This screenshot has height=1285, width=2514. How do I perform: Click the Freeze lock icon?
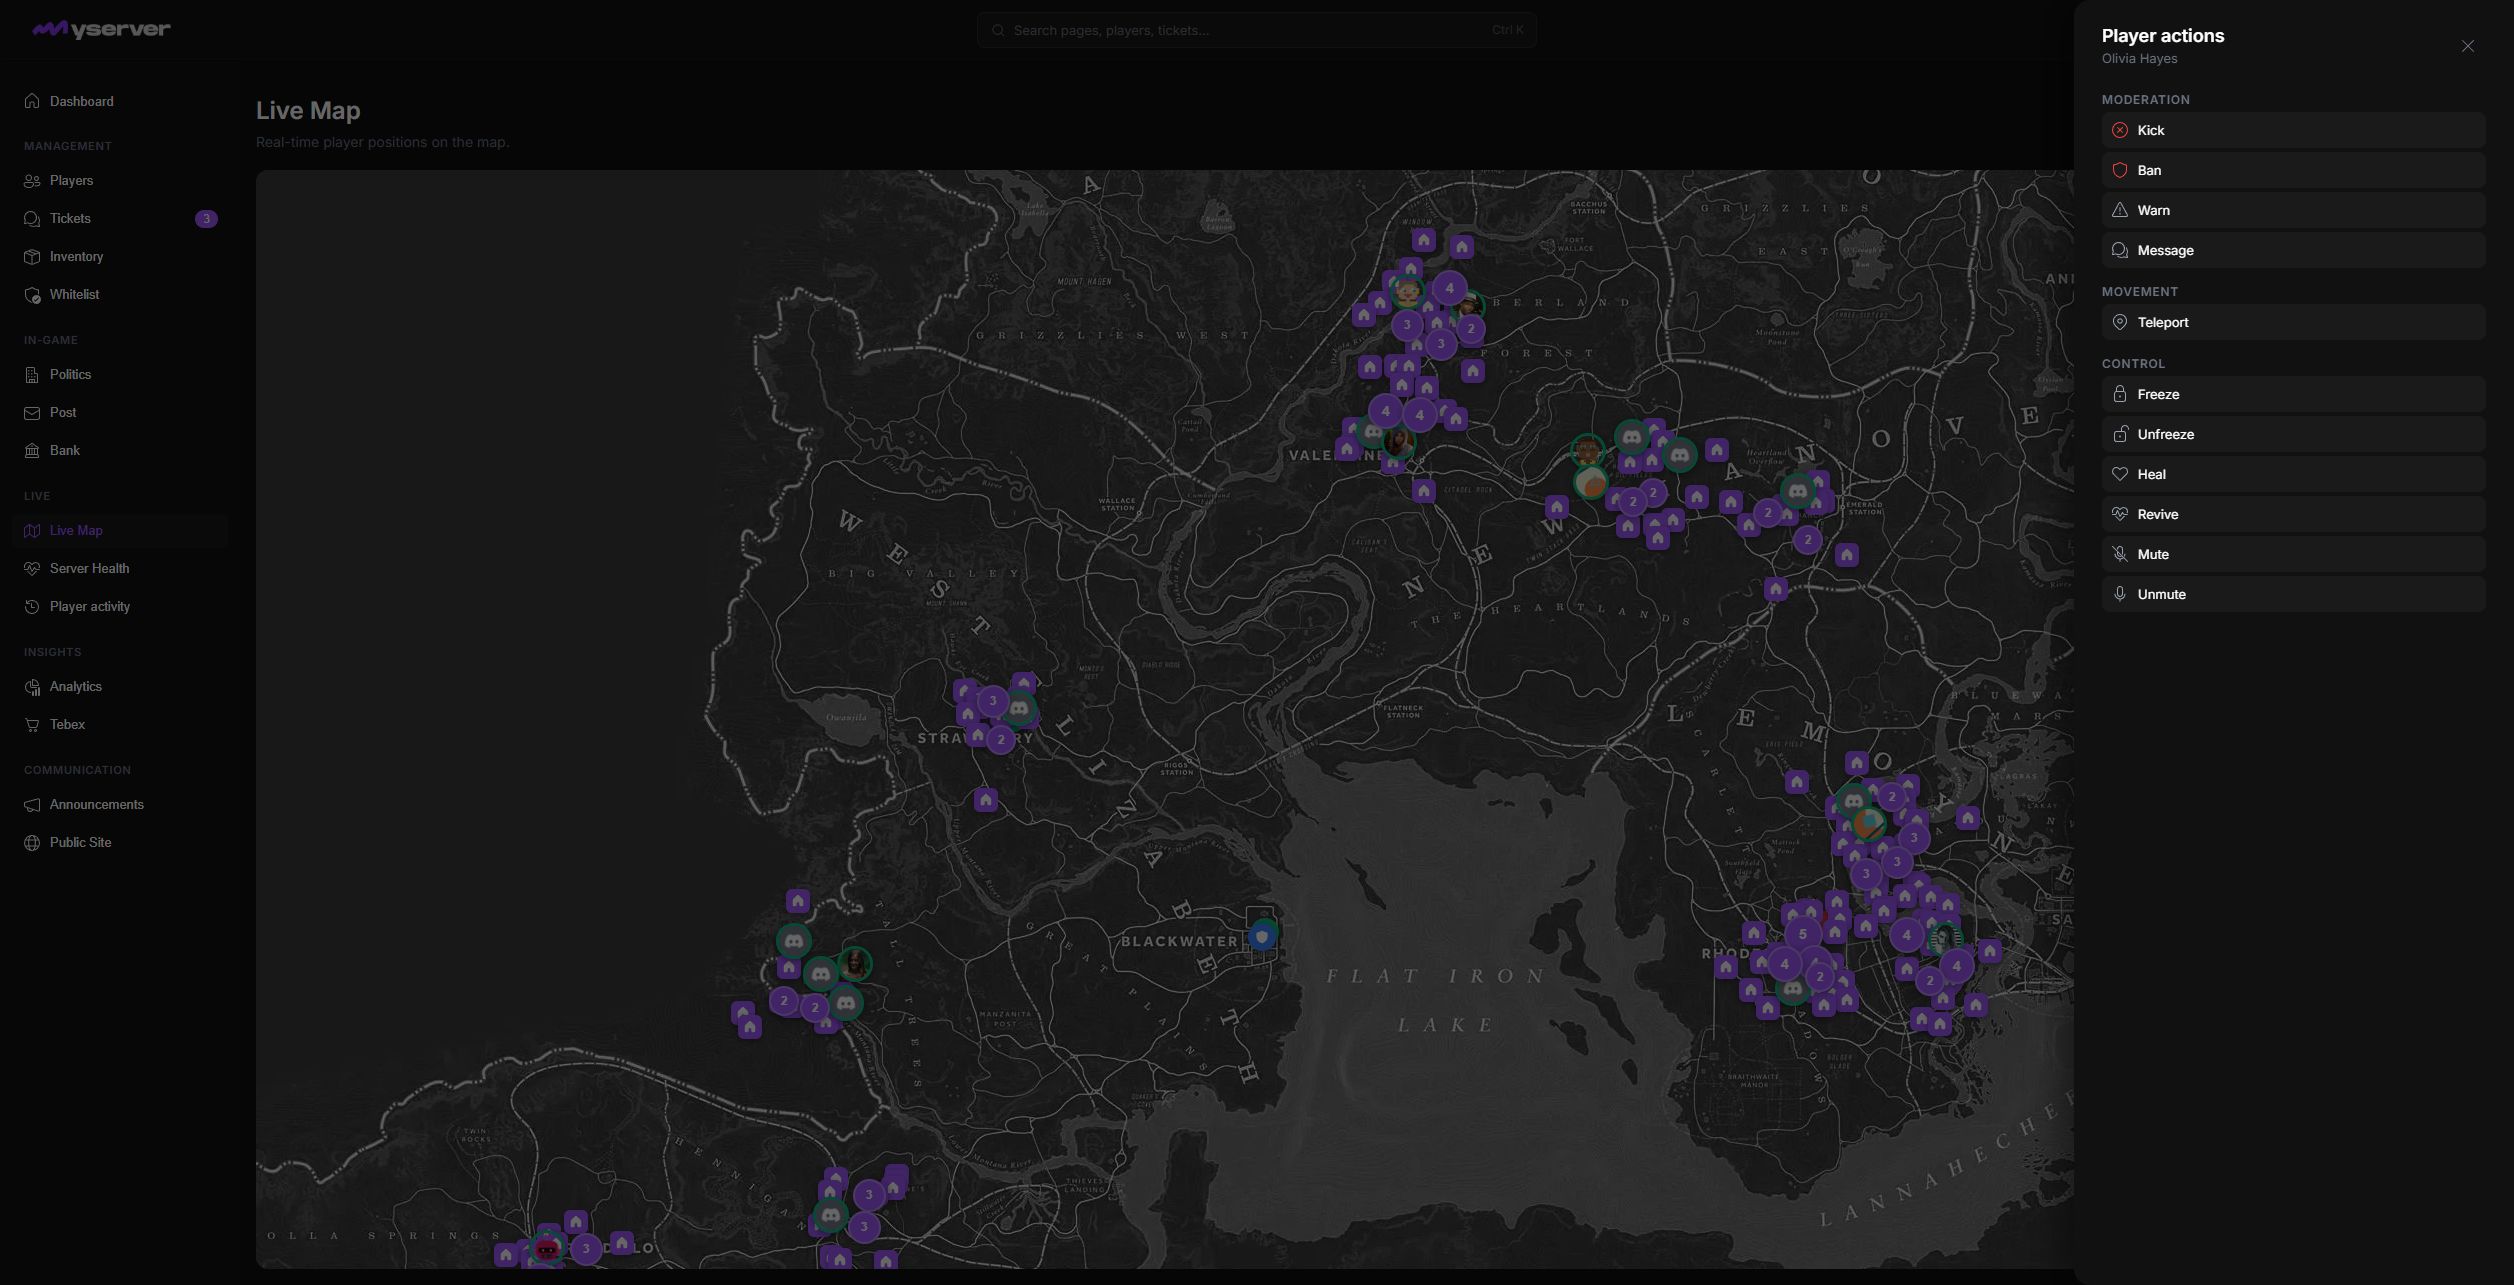[2119, 394]
